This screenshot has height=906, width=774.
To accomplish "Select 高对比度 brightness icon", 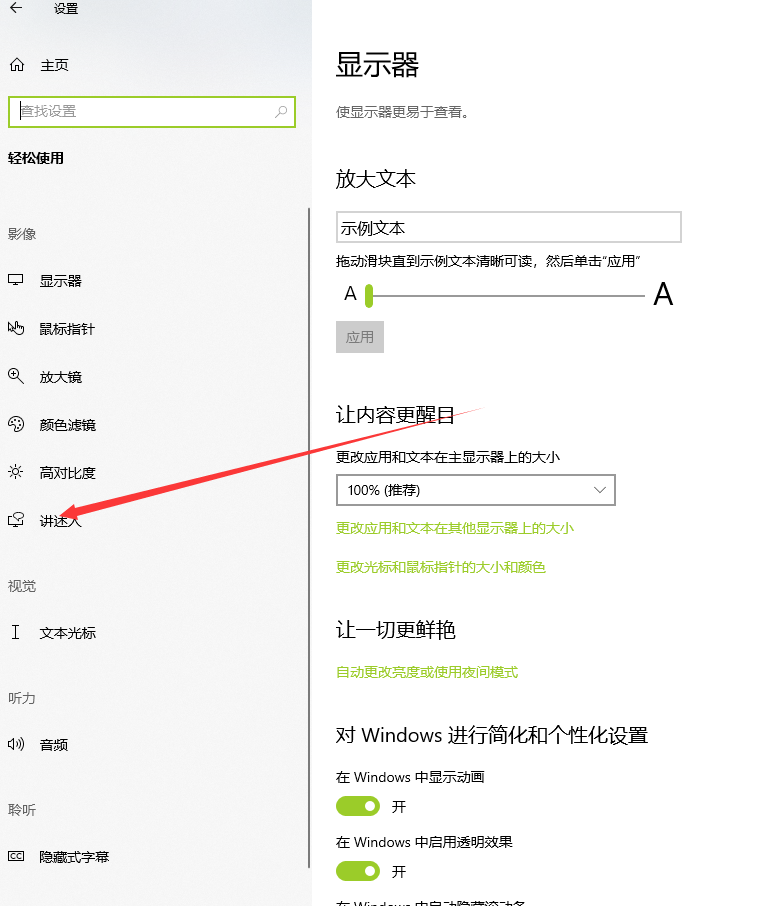I will [16, 472].
